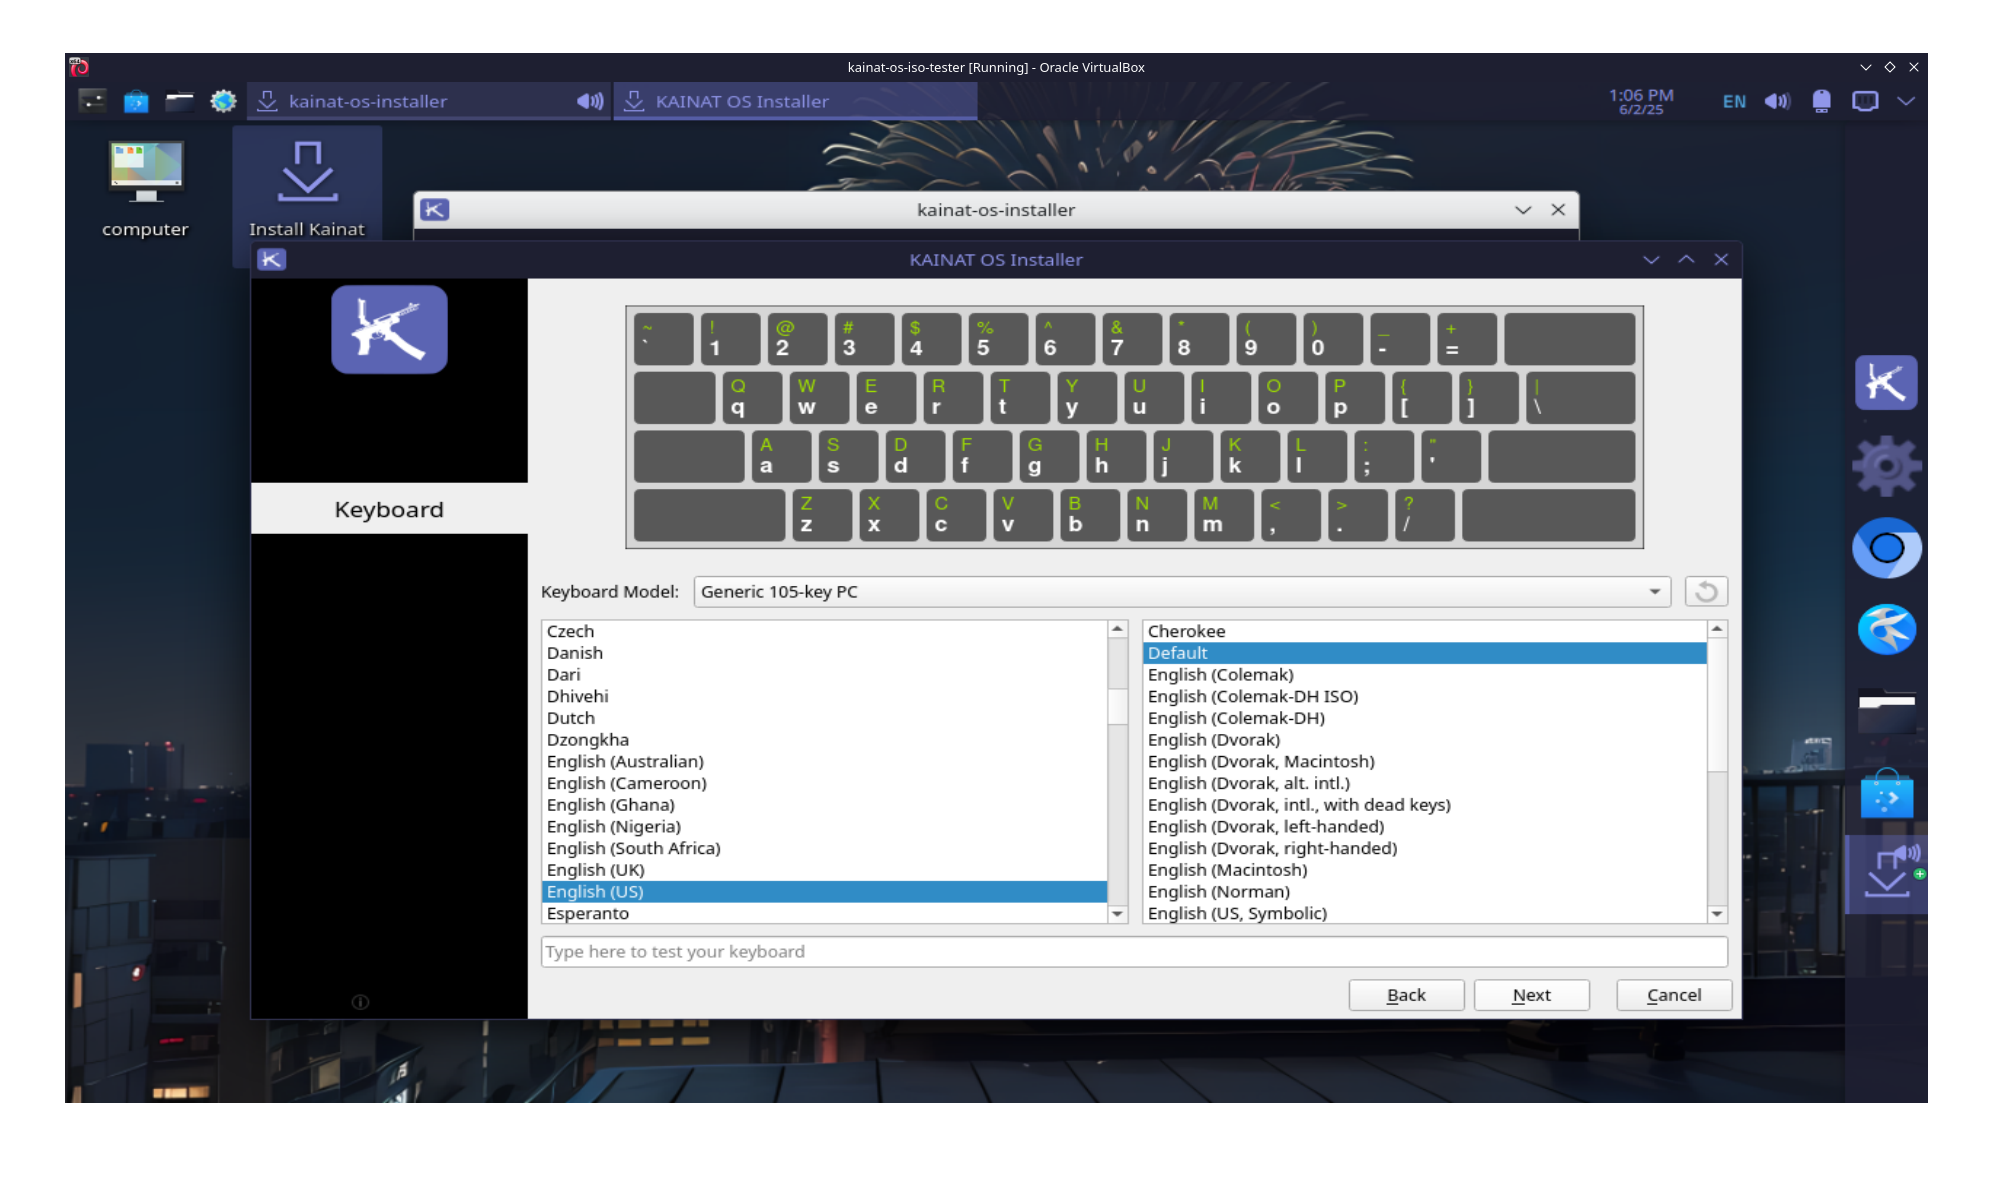Click the info icon at sidebar bottom

tap(361, 1002)
